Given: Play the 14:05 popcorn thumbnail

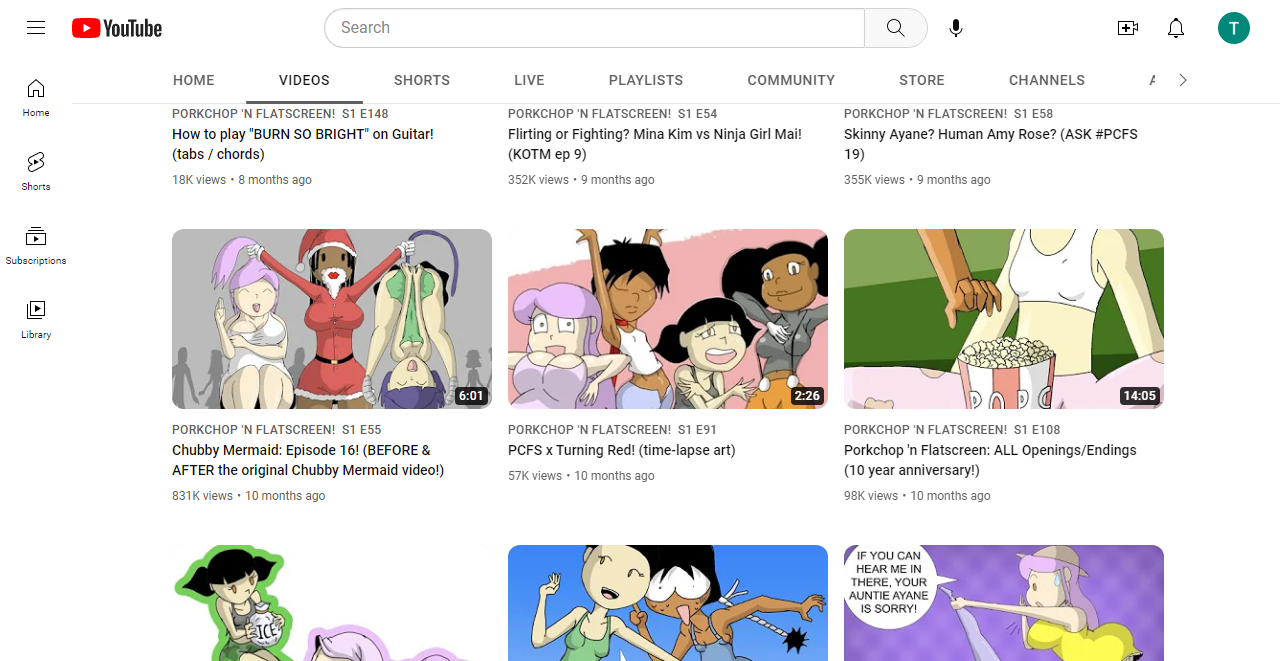Looking at the screenshot, I should (x=1004, y=319).
